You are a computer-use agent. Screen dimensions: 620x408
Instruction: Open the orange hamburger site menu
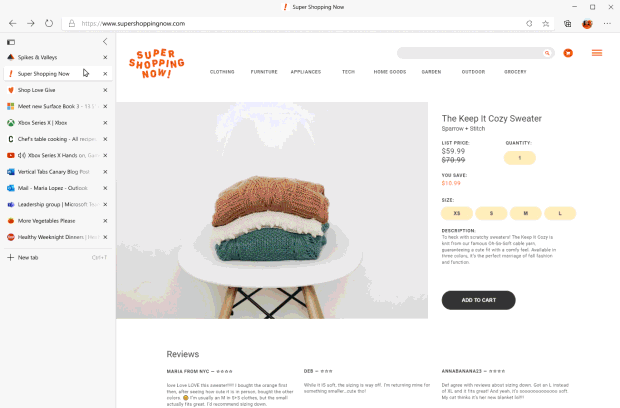(597, 53)
